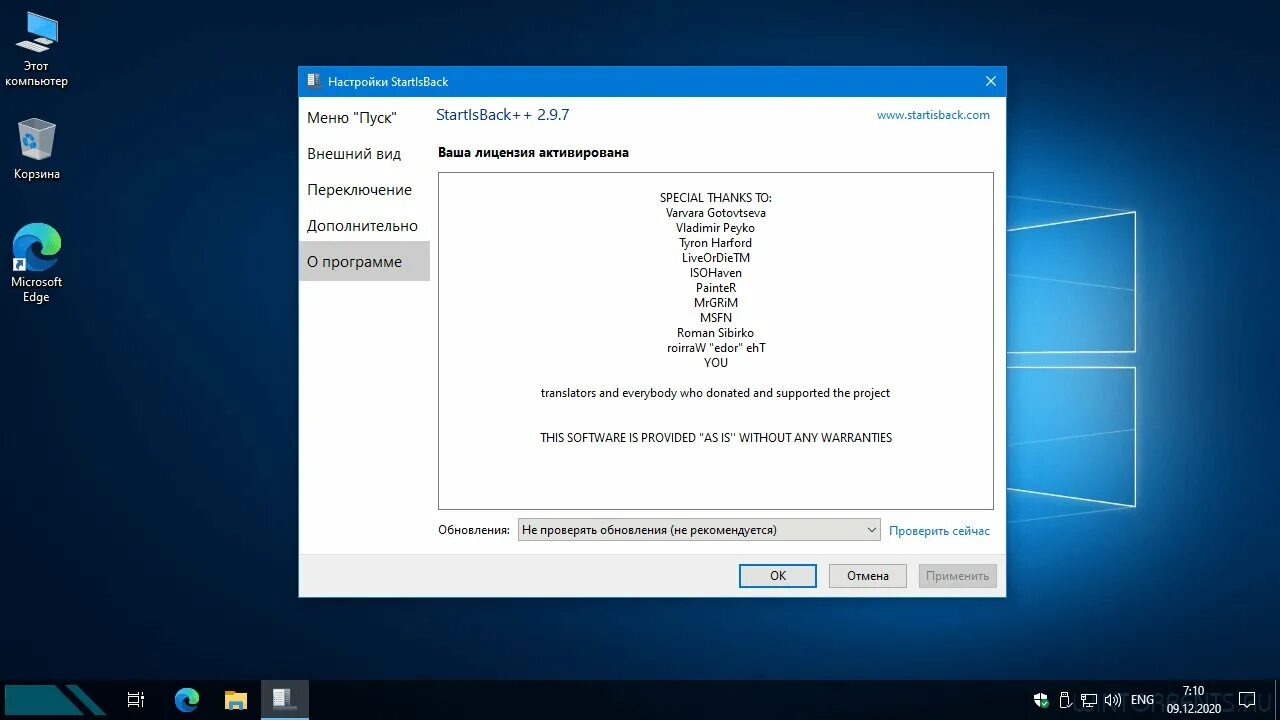The image size is (1280, 720).
Task: Click the LiveOrDieTM credit line
Action: 716,258
